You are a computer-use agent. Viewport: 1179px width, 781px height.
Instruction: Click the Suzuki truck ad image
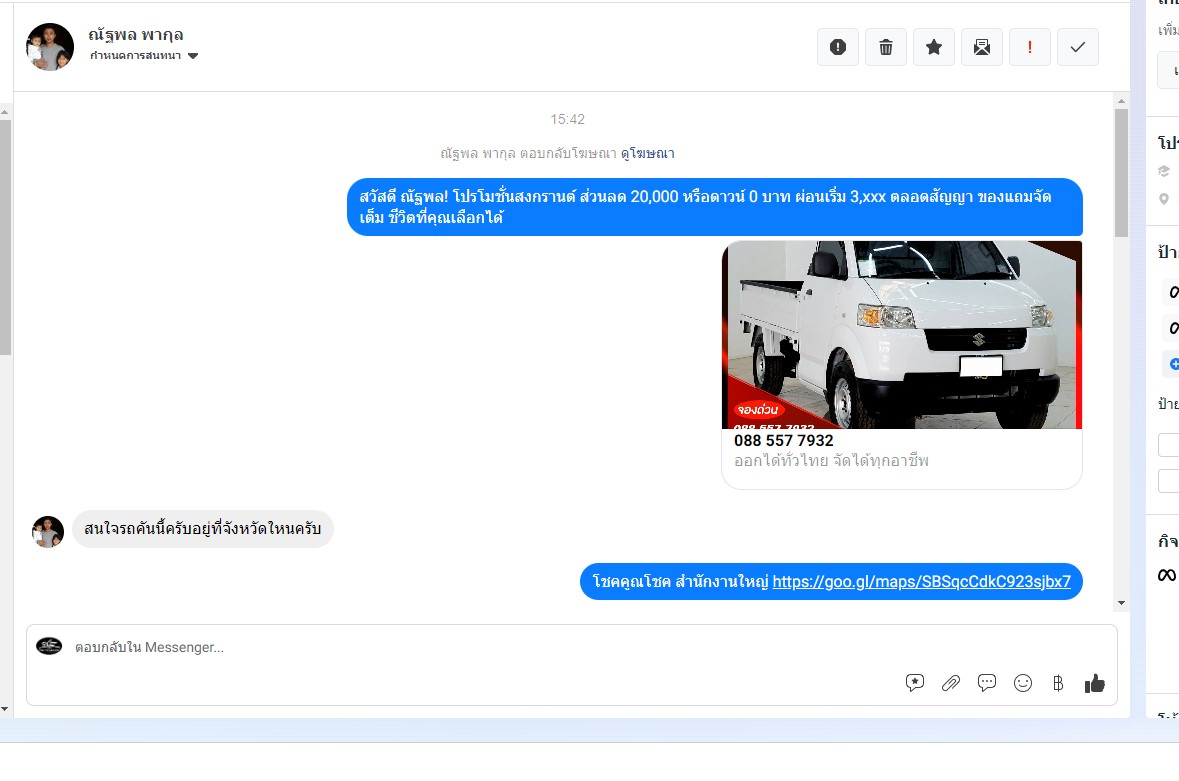(x=901, y=334)
